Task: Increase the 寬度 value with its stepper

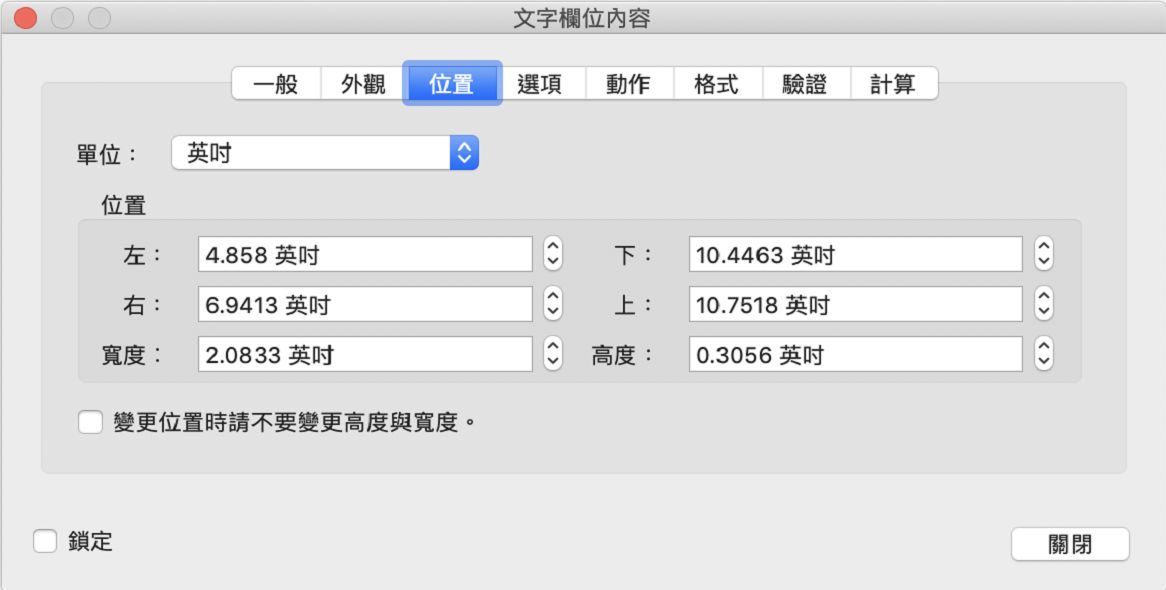Action: tap(553, 348)
